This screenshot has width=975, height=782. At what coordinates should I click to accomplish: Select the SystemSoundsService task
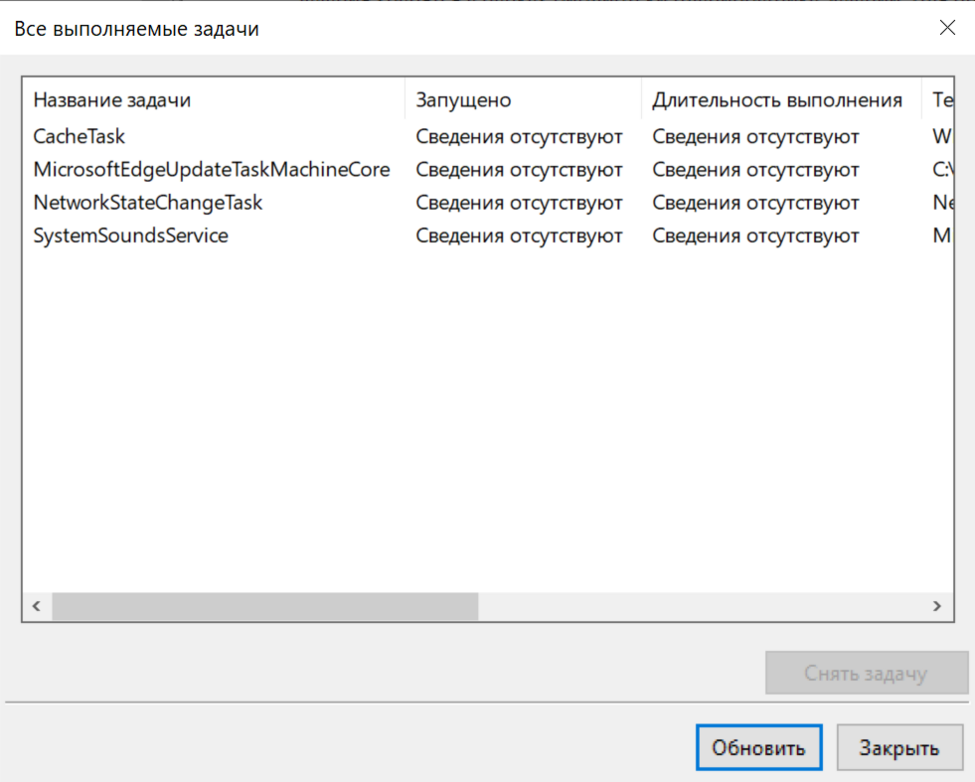131,236
